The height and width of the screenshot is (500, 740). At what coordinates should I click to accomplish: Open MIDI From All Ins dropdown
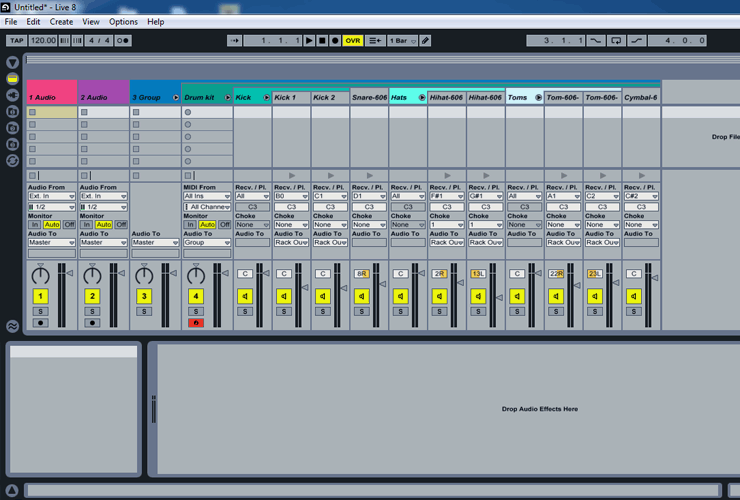point(208,196)
